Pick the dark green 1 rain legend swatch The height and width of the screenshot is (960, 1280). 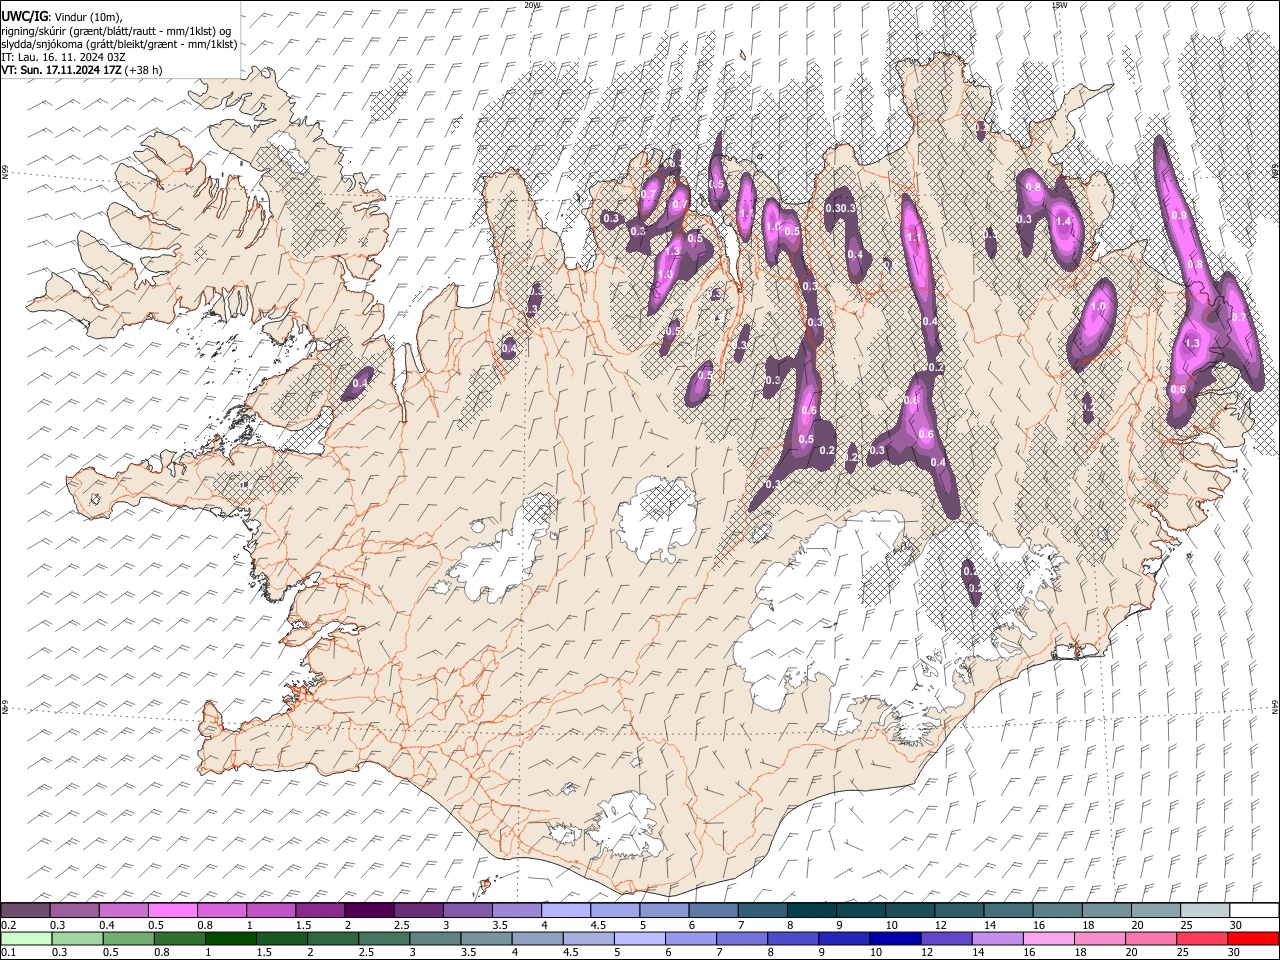pos(231,938)
